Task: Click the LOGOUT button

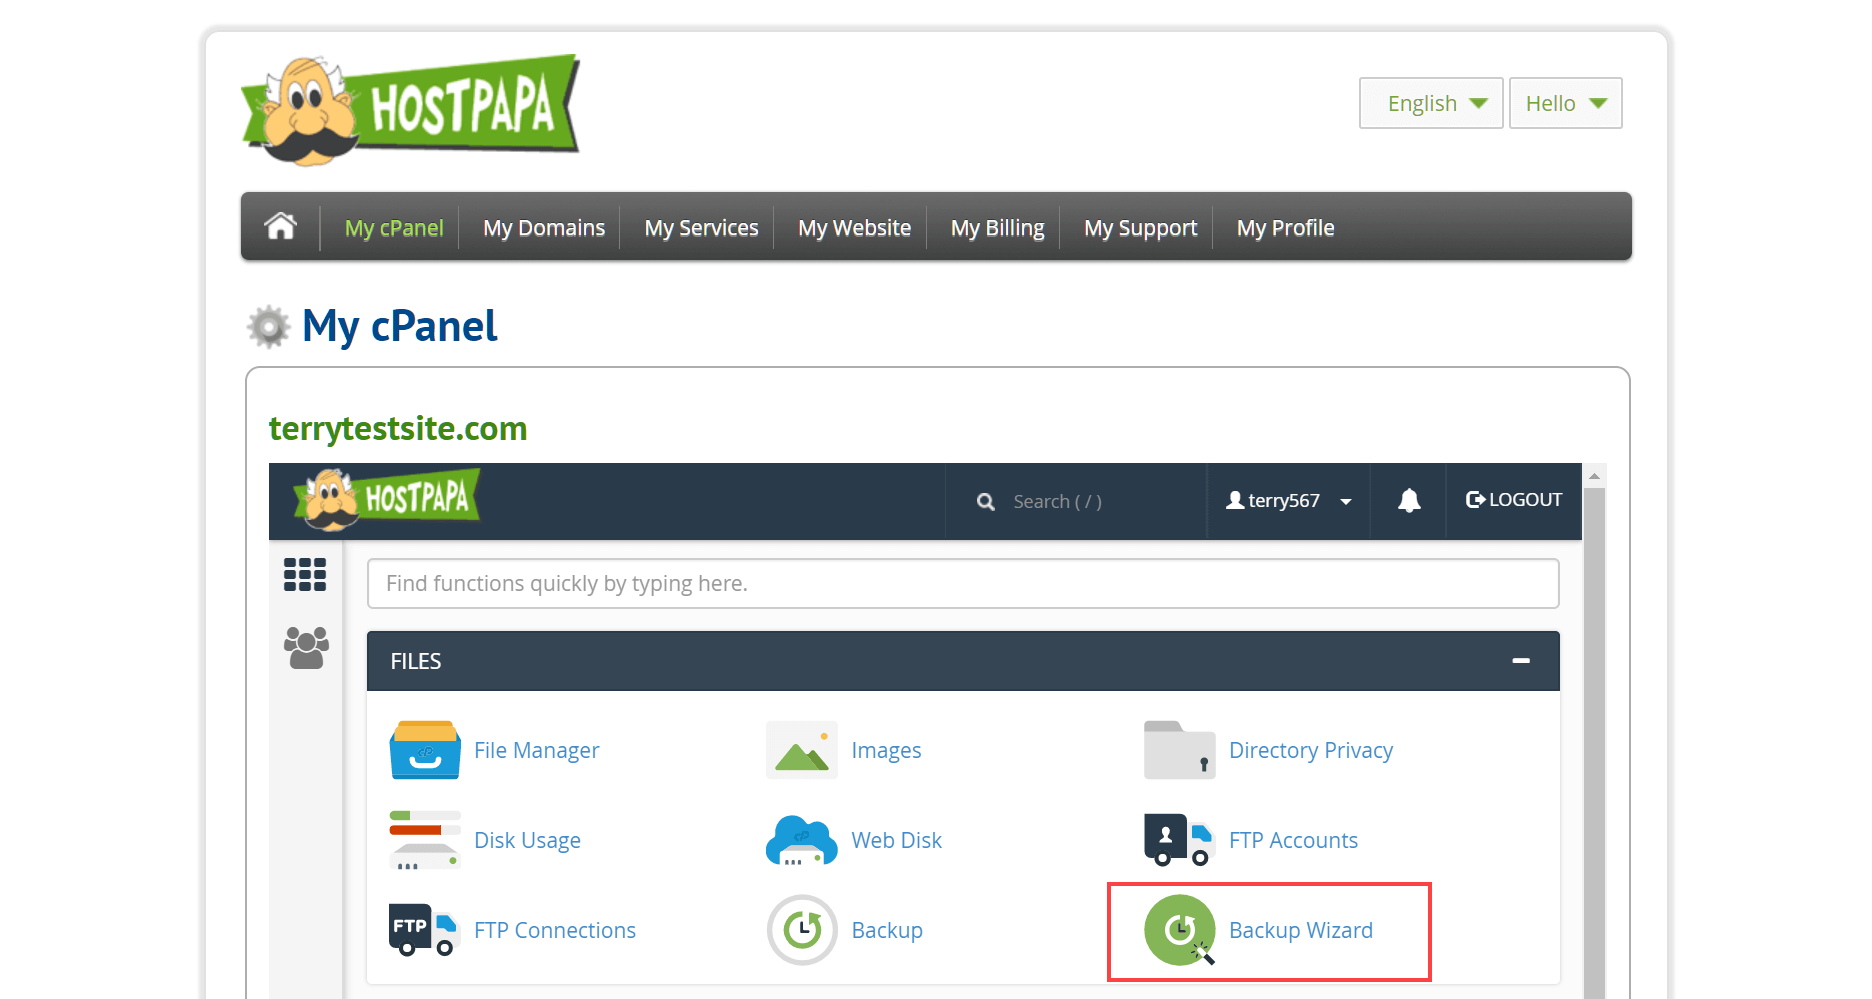Action: [1514, 500]
